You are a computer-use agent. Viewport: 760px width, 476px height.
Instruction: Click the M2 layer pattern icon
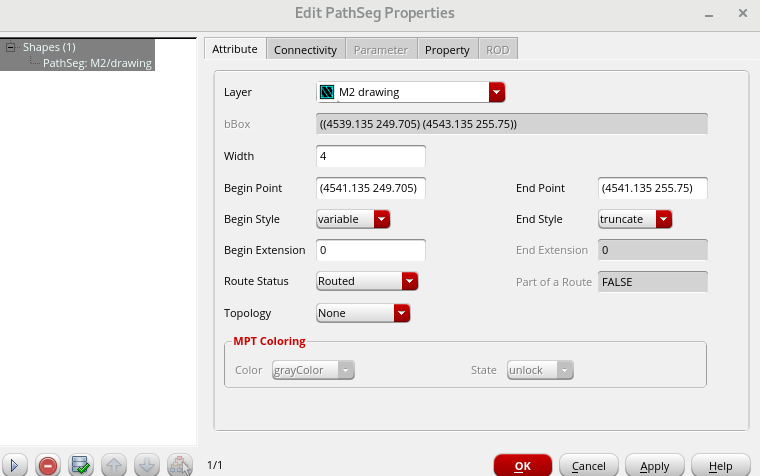327,92
